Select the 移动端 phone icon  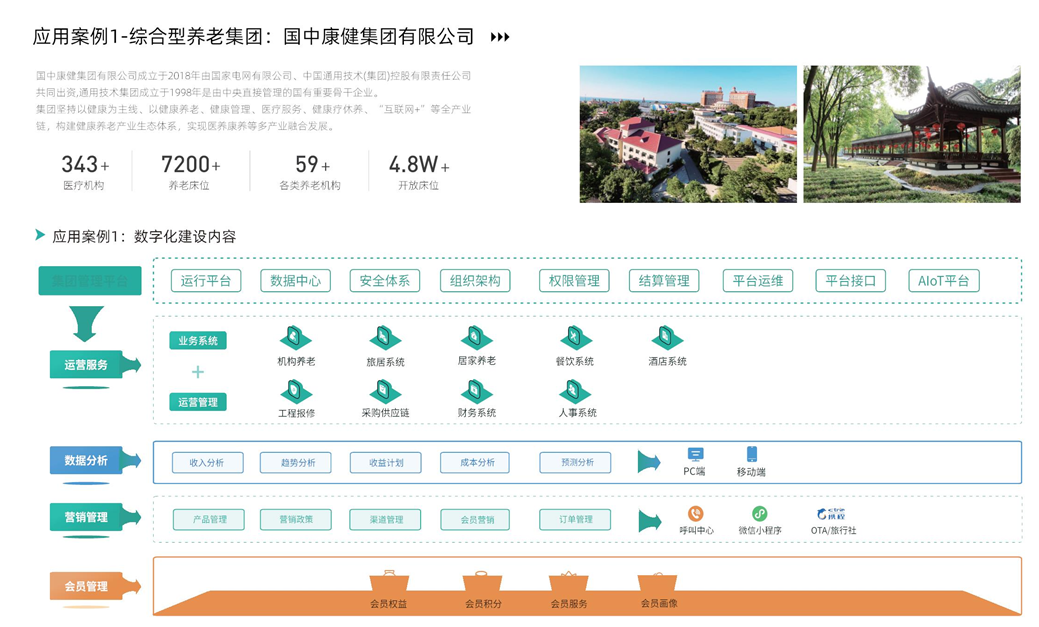point(751,455)
